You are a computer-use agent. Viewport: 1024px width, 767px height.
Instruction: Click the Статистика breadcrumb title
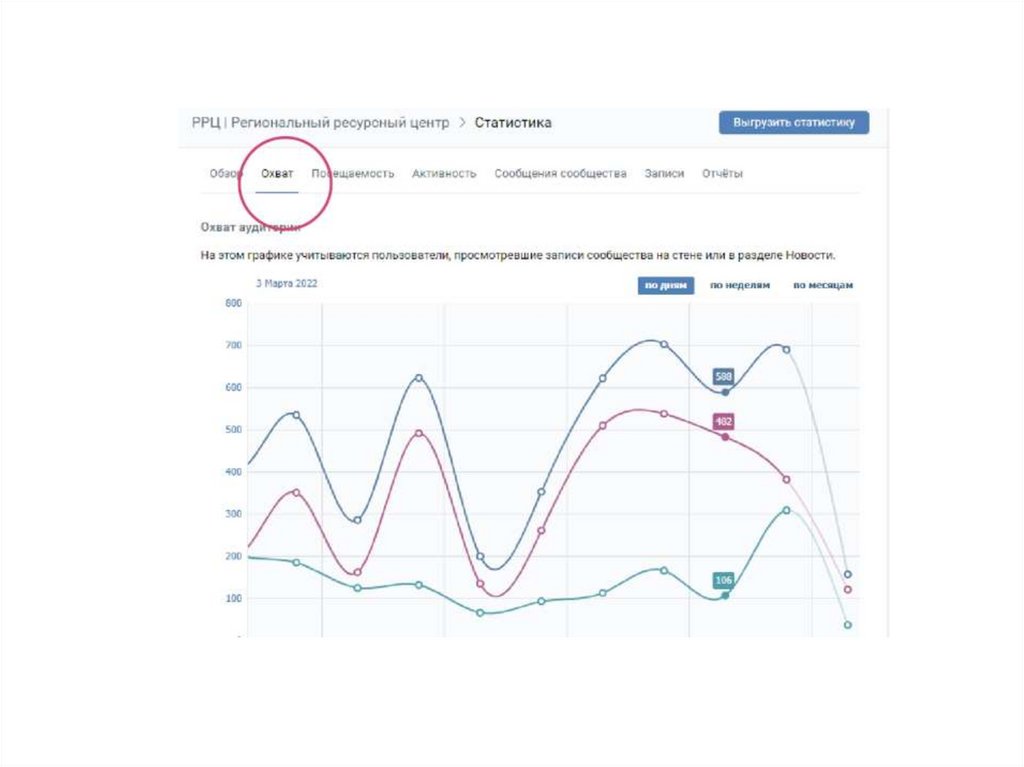513,122
